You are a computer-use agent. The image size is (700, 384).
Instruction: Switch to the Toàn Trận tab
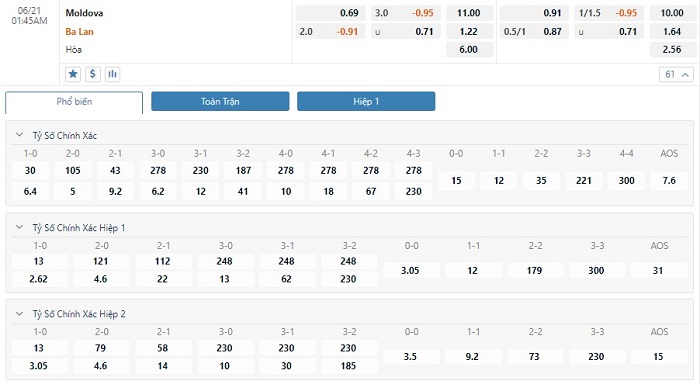pyautogui.click(x=220, y=101)
